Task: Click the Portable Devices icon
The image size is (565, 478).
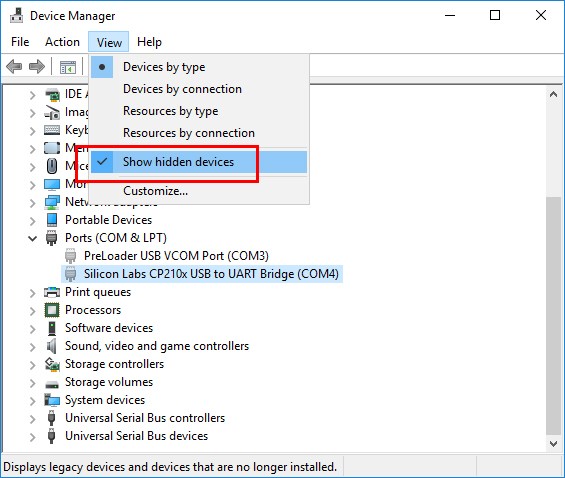Action: (x=52, y=220)
